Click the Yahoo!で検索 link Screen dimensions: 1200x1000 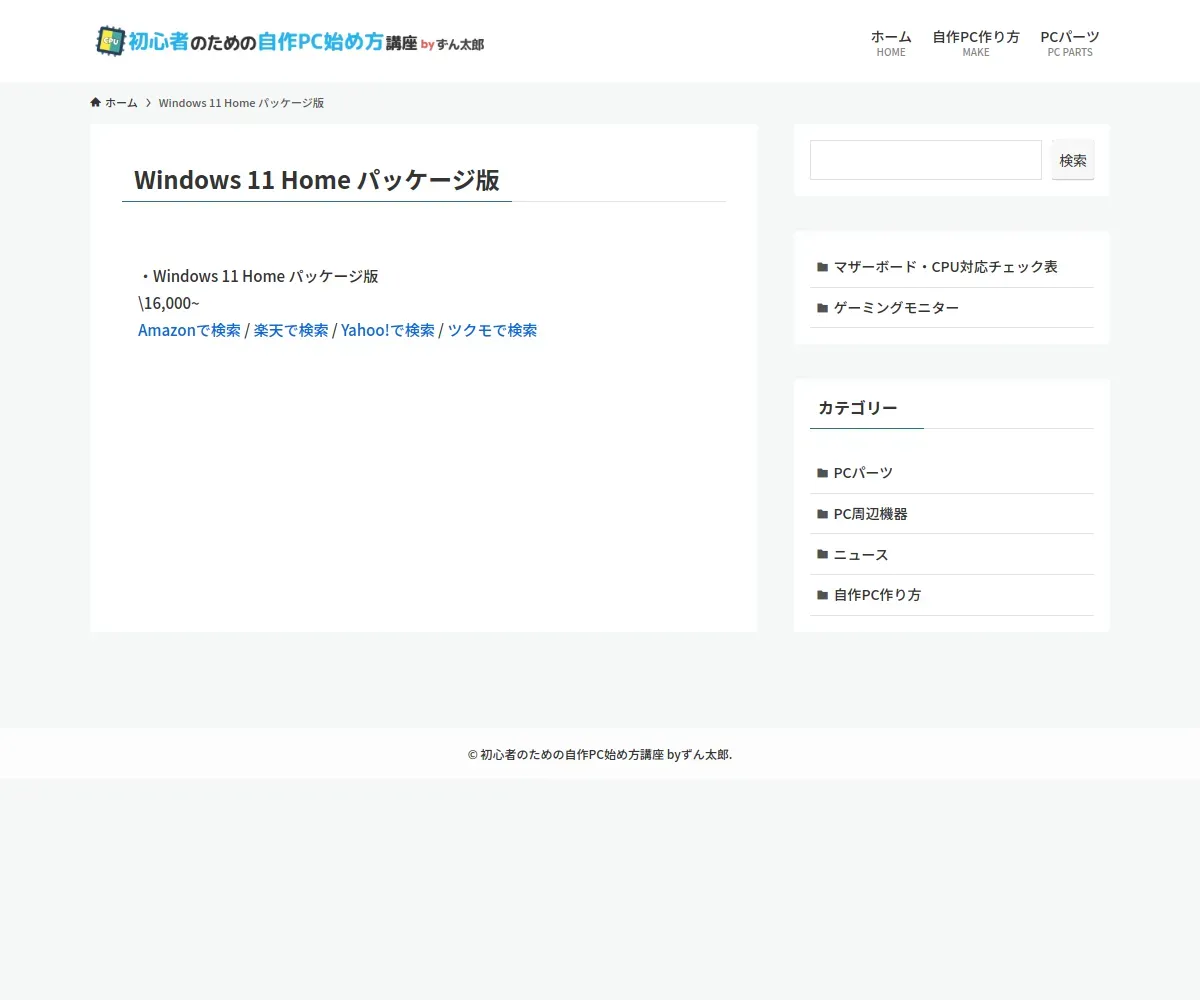click(x=388, y=330)
